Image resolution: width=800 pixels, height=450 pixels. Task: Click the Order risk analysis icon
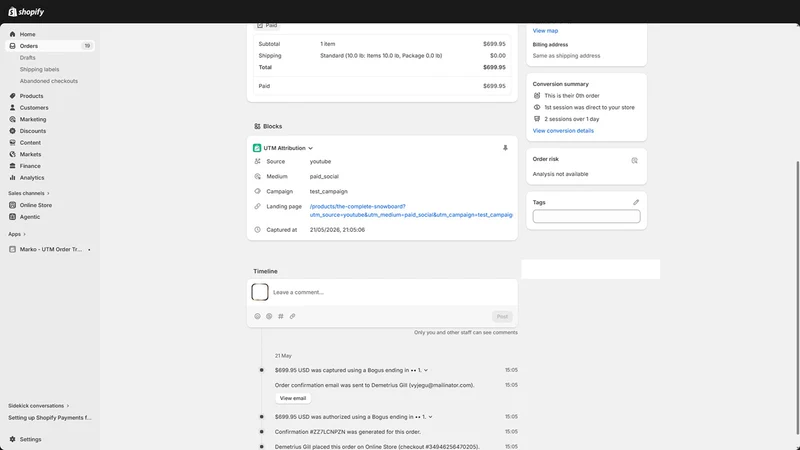pyautogui.click(x=634, y=160)
